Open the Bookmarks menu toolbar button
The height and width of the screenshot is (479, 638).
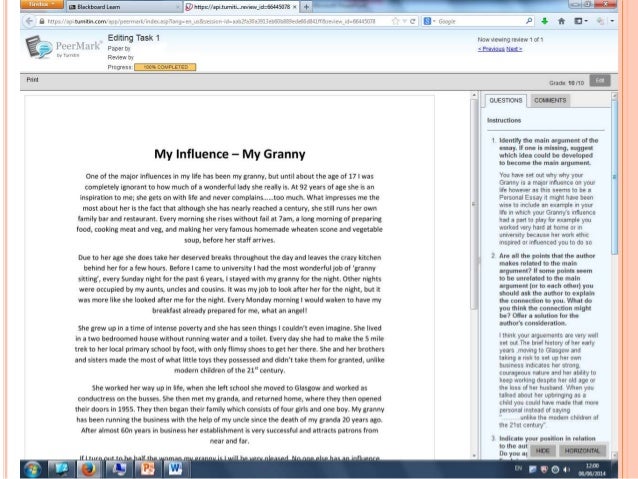click(581, 21)
